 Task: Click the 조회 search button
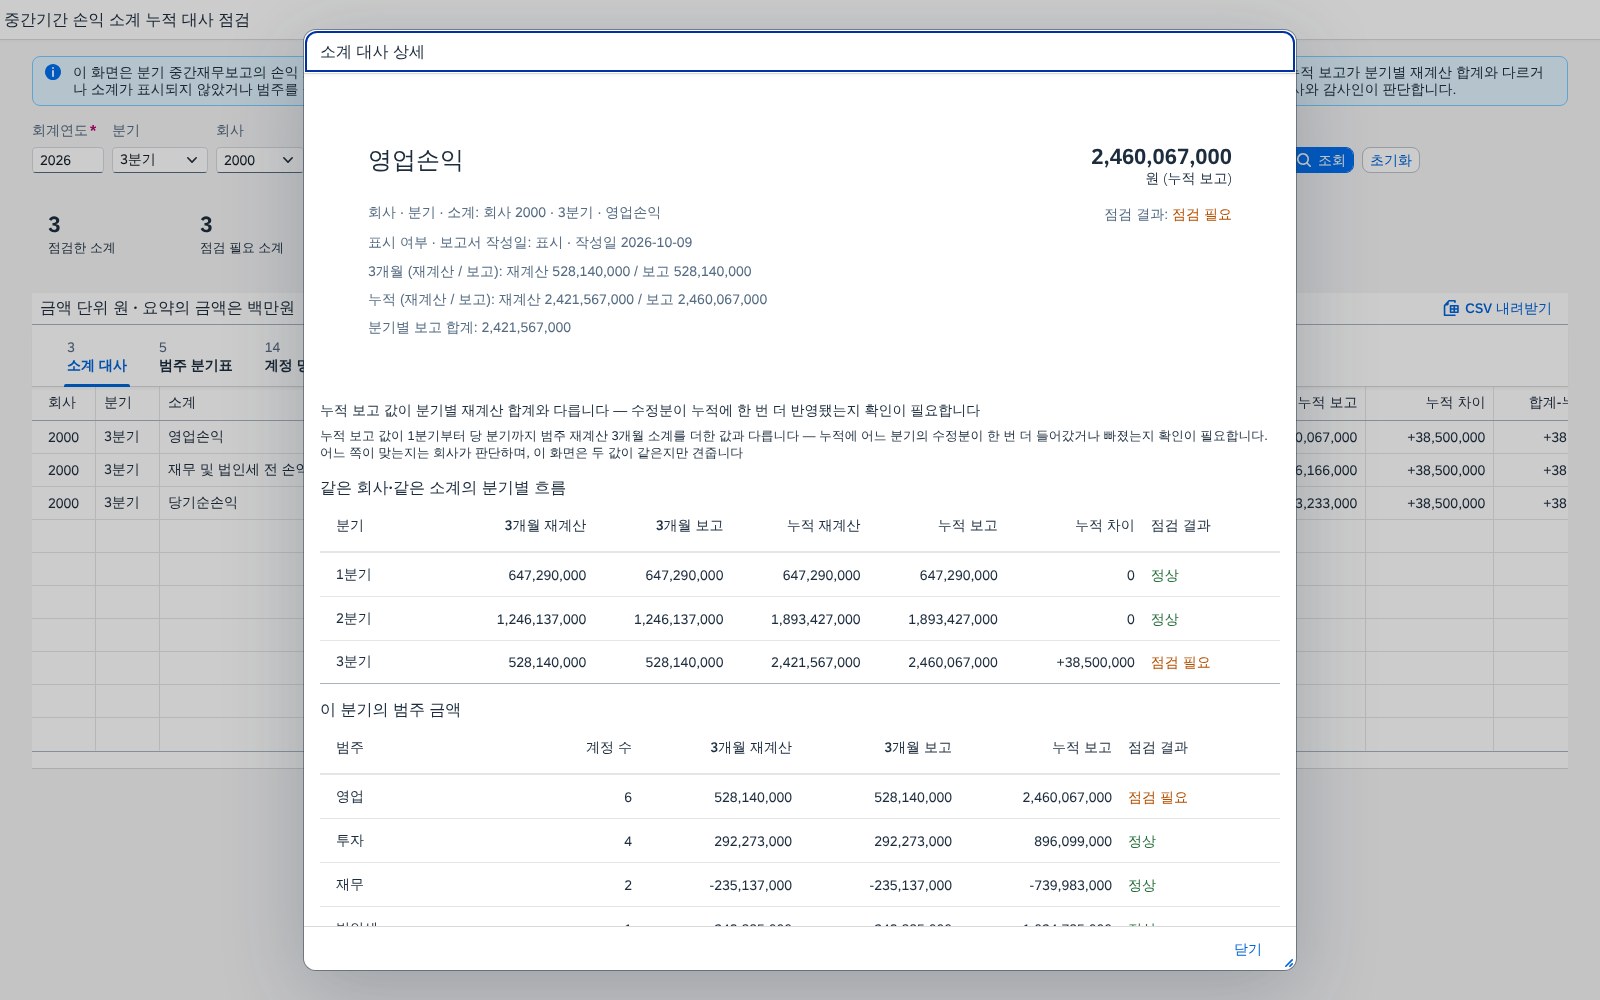point(1322,160)
